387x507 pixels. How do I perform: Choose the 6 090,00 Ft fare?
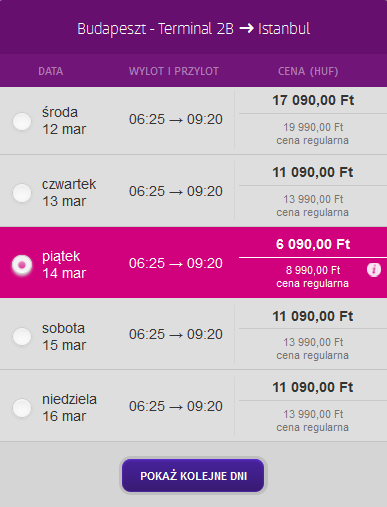click(x=313, y=244)
